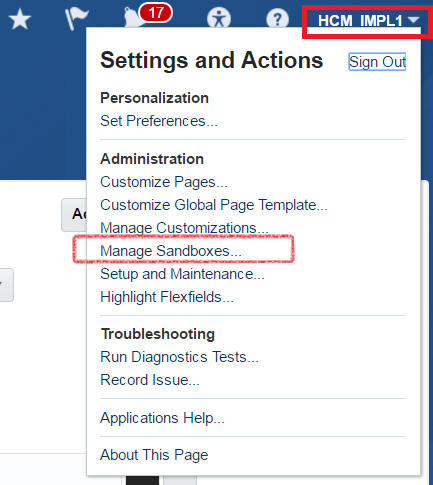This screenshot has width=433, height=485.
Task: Select Record Issue
Action: pyautogui.click(x=150, y=380)
